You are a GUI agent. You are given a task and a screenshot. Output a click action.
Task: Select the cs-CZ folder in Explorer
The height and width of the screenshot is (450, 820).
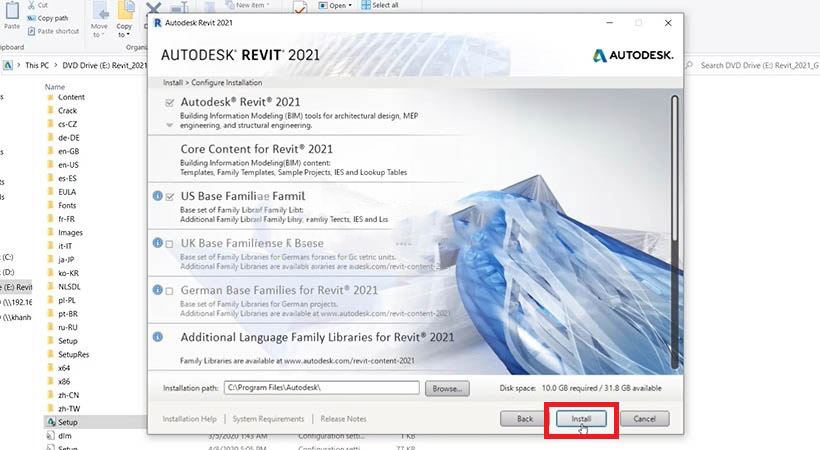[67, 125]
